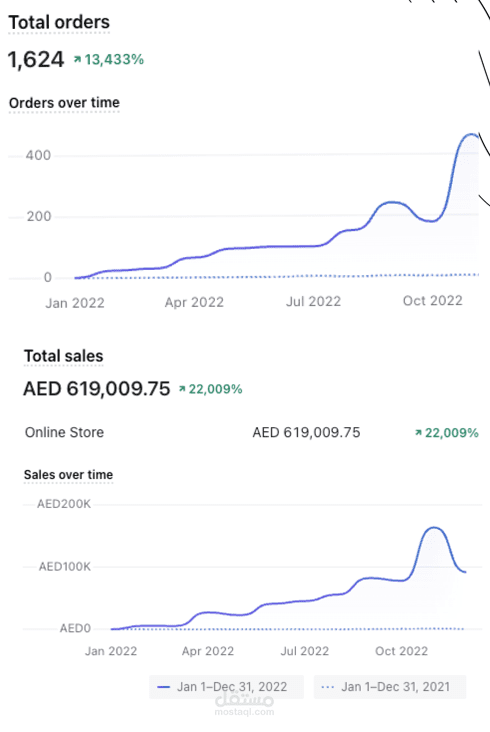Click the dotted line legend swatch for 2021
The height and width of the screenshot is (732, 490).
point(328,687)
